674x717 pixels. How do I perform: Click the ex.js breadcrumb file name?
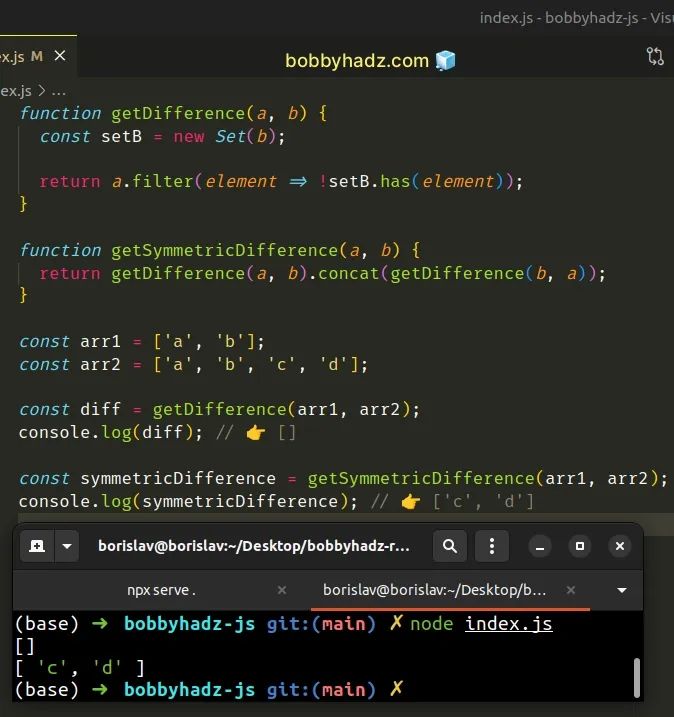[x=16, y=91]
